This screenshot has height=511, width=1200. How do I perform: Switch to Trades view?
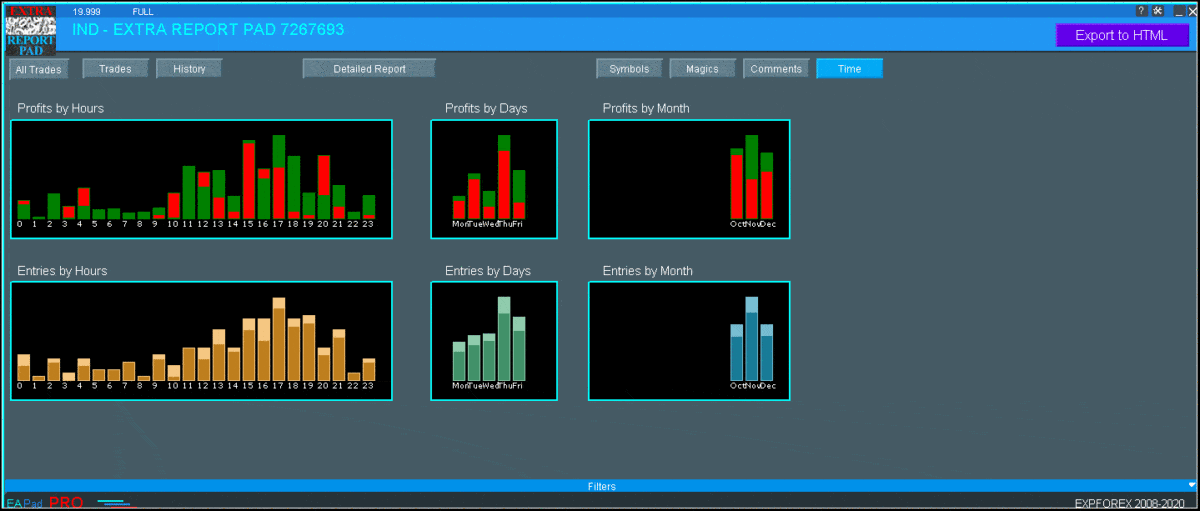pyautogui.click(x=115, y=69)
